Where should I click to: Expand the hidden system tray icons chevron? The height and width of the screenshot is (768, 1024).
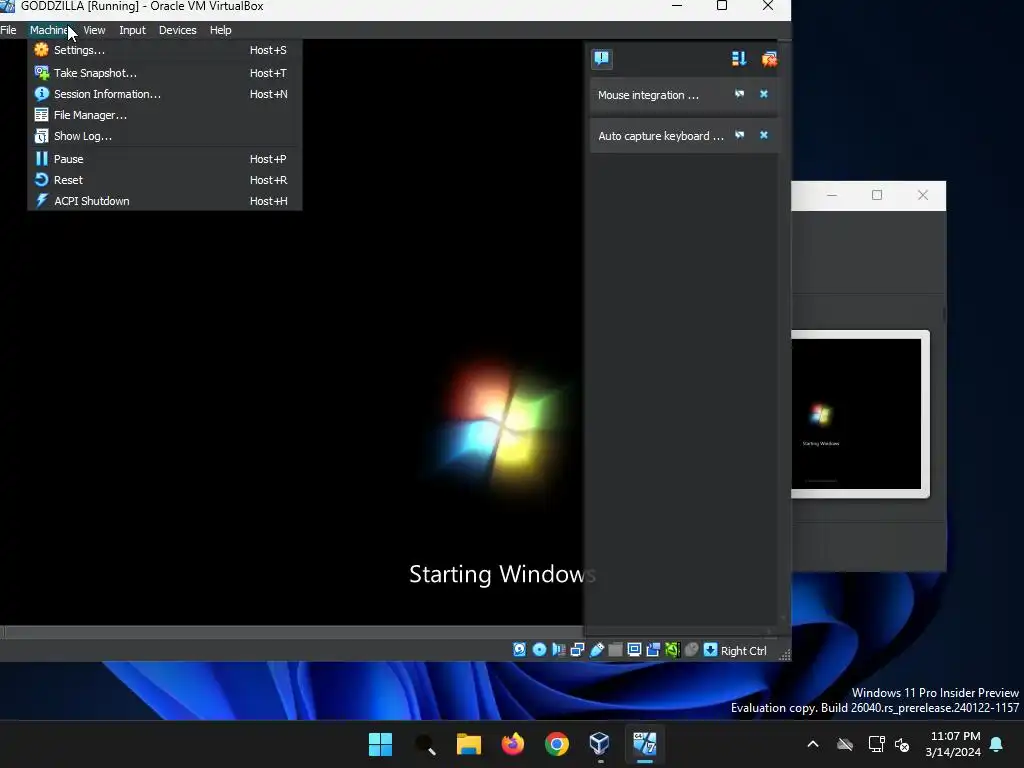813,744
